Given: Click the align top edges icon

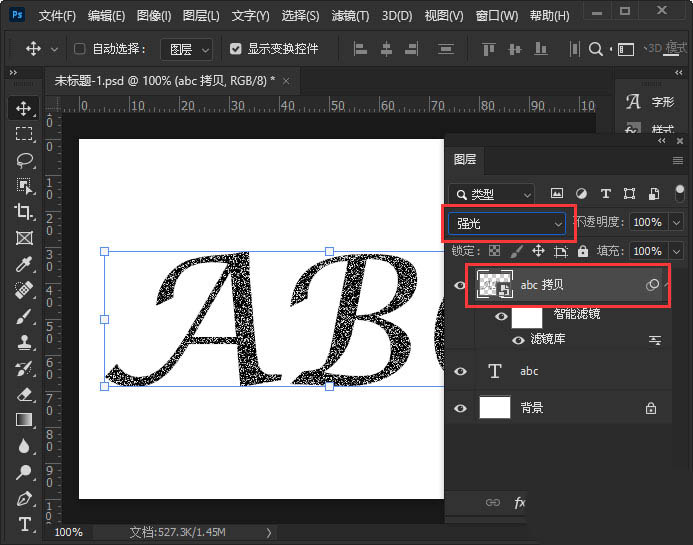Looking at the screenshot, I should point(488,49).
